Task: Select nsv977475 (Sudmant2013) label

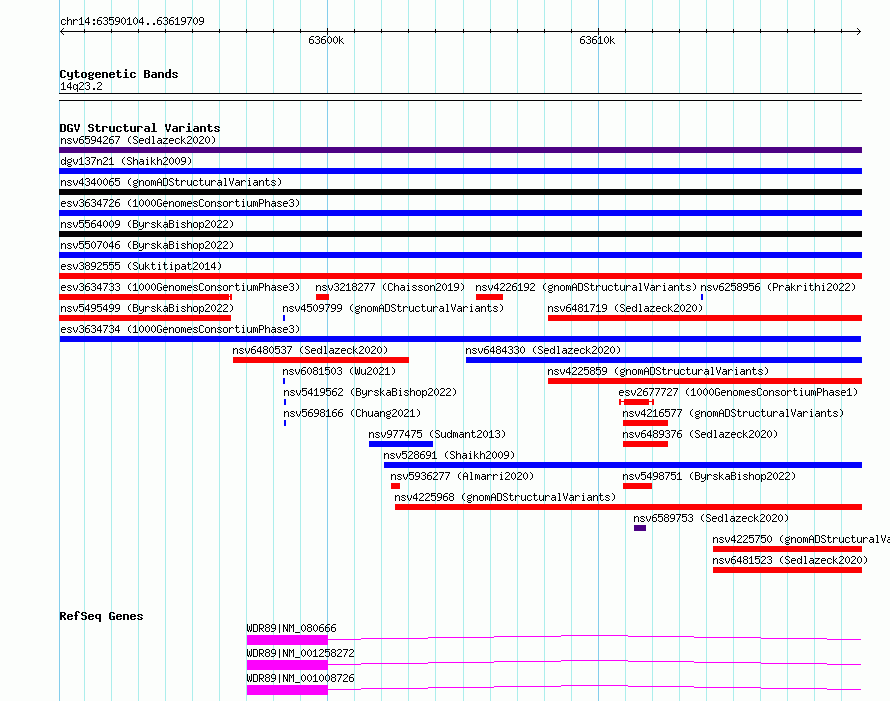Action: (437, 434)
